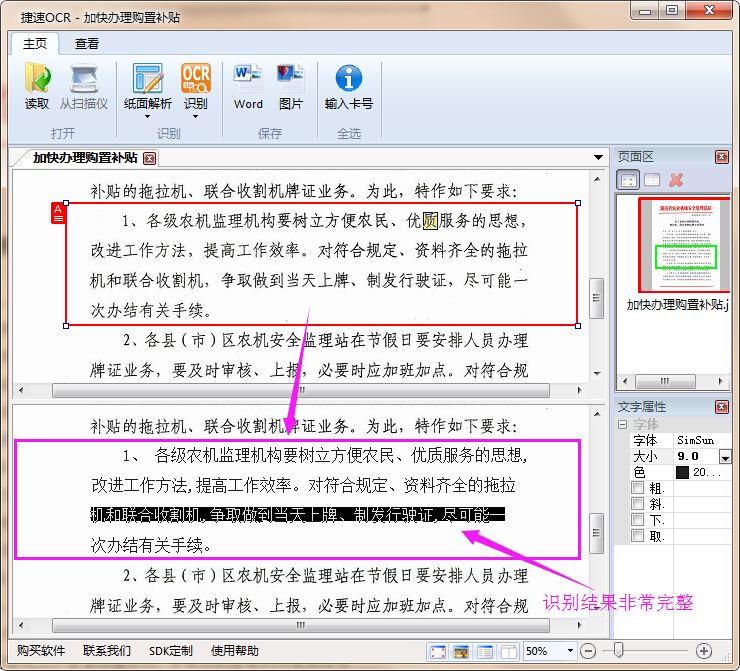
Task: Click the OCR 识别 icon
Action: point(195,78)
